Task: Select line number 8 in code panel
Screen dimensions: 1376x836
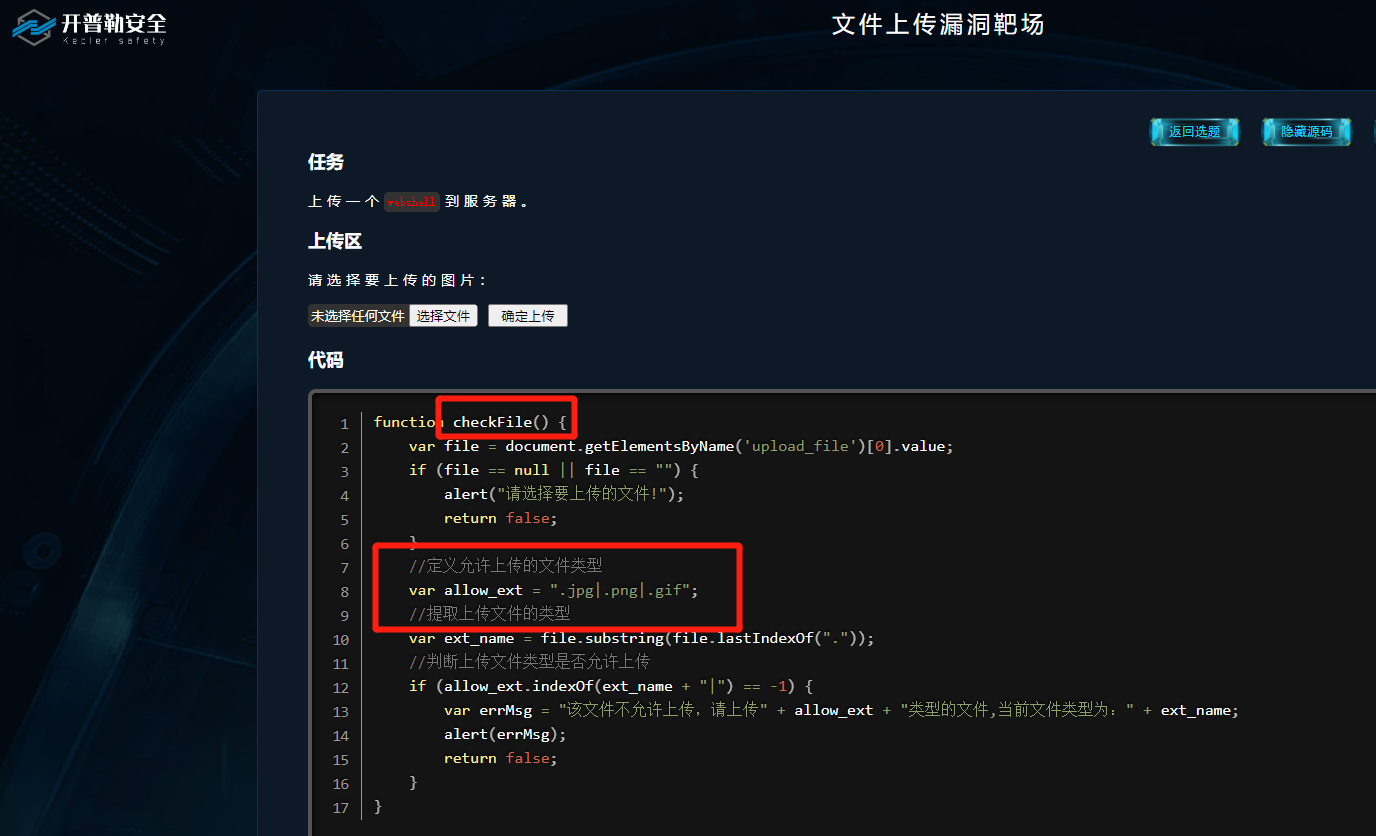Action: tap(344, 592)
